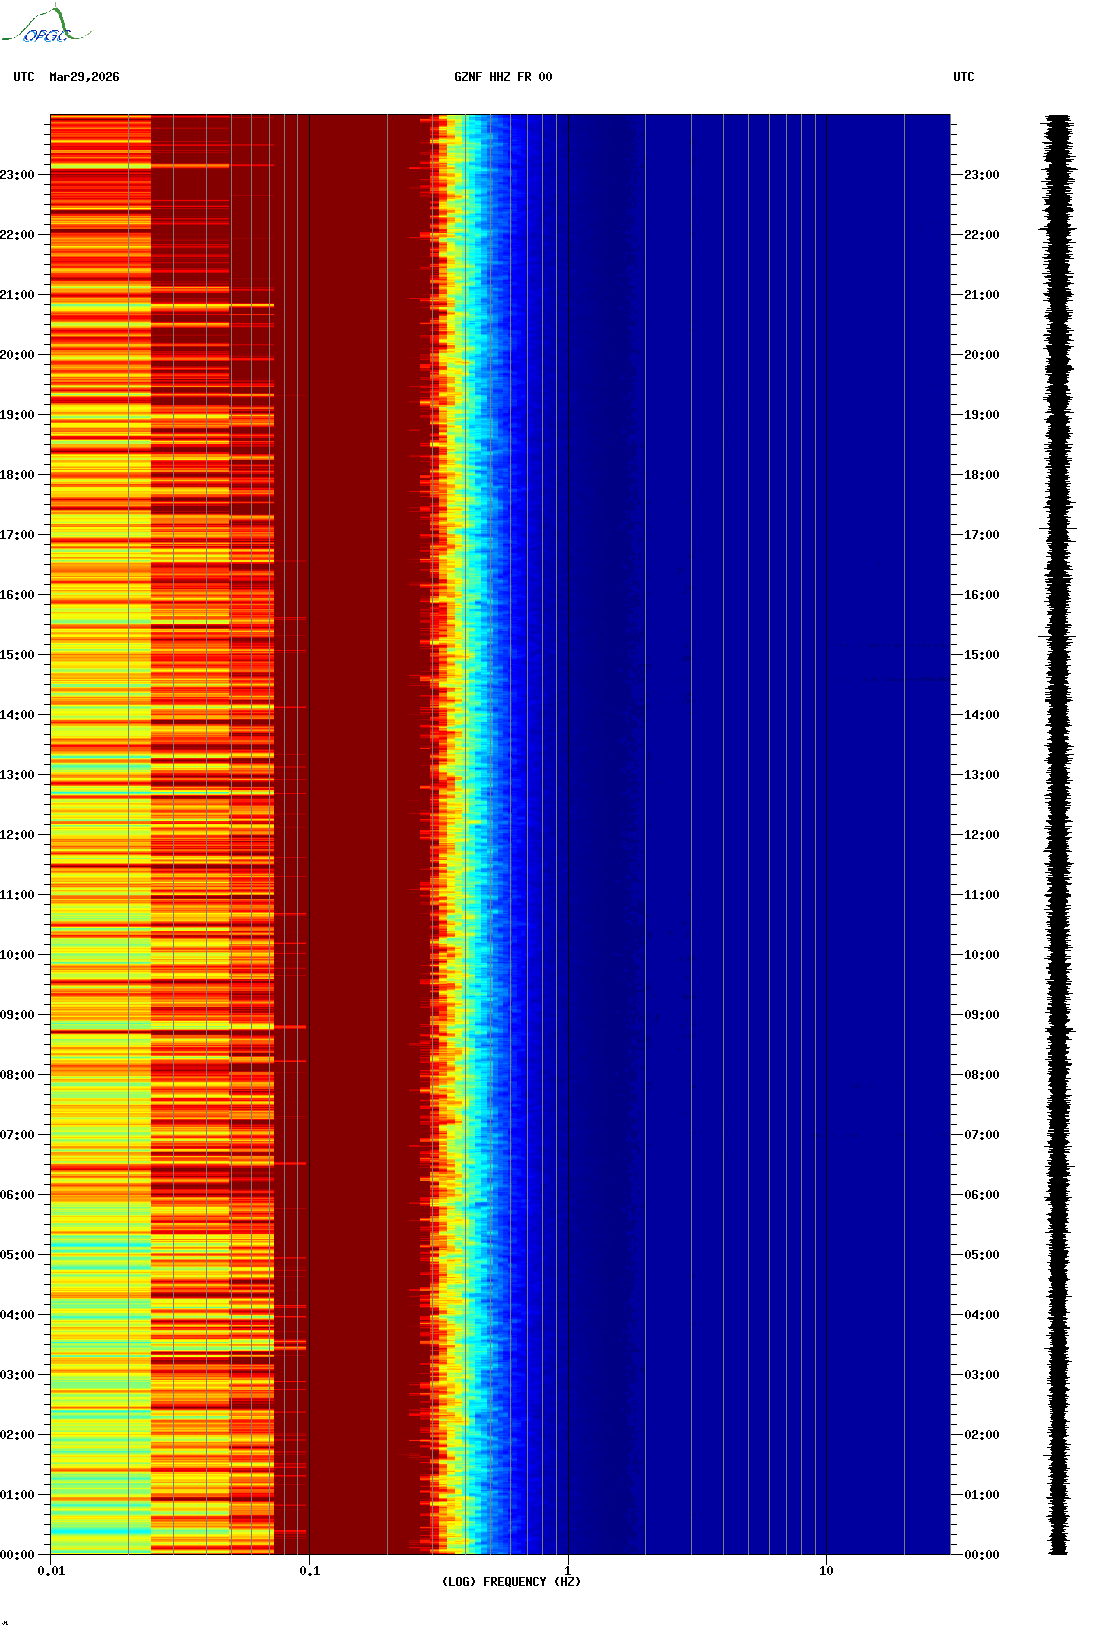1102x1634 pixels.
Task: Click '19:00' on the right time axis
Action: [982, 415]
